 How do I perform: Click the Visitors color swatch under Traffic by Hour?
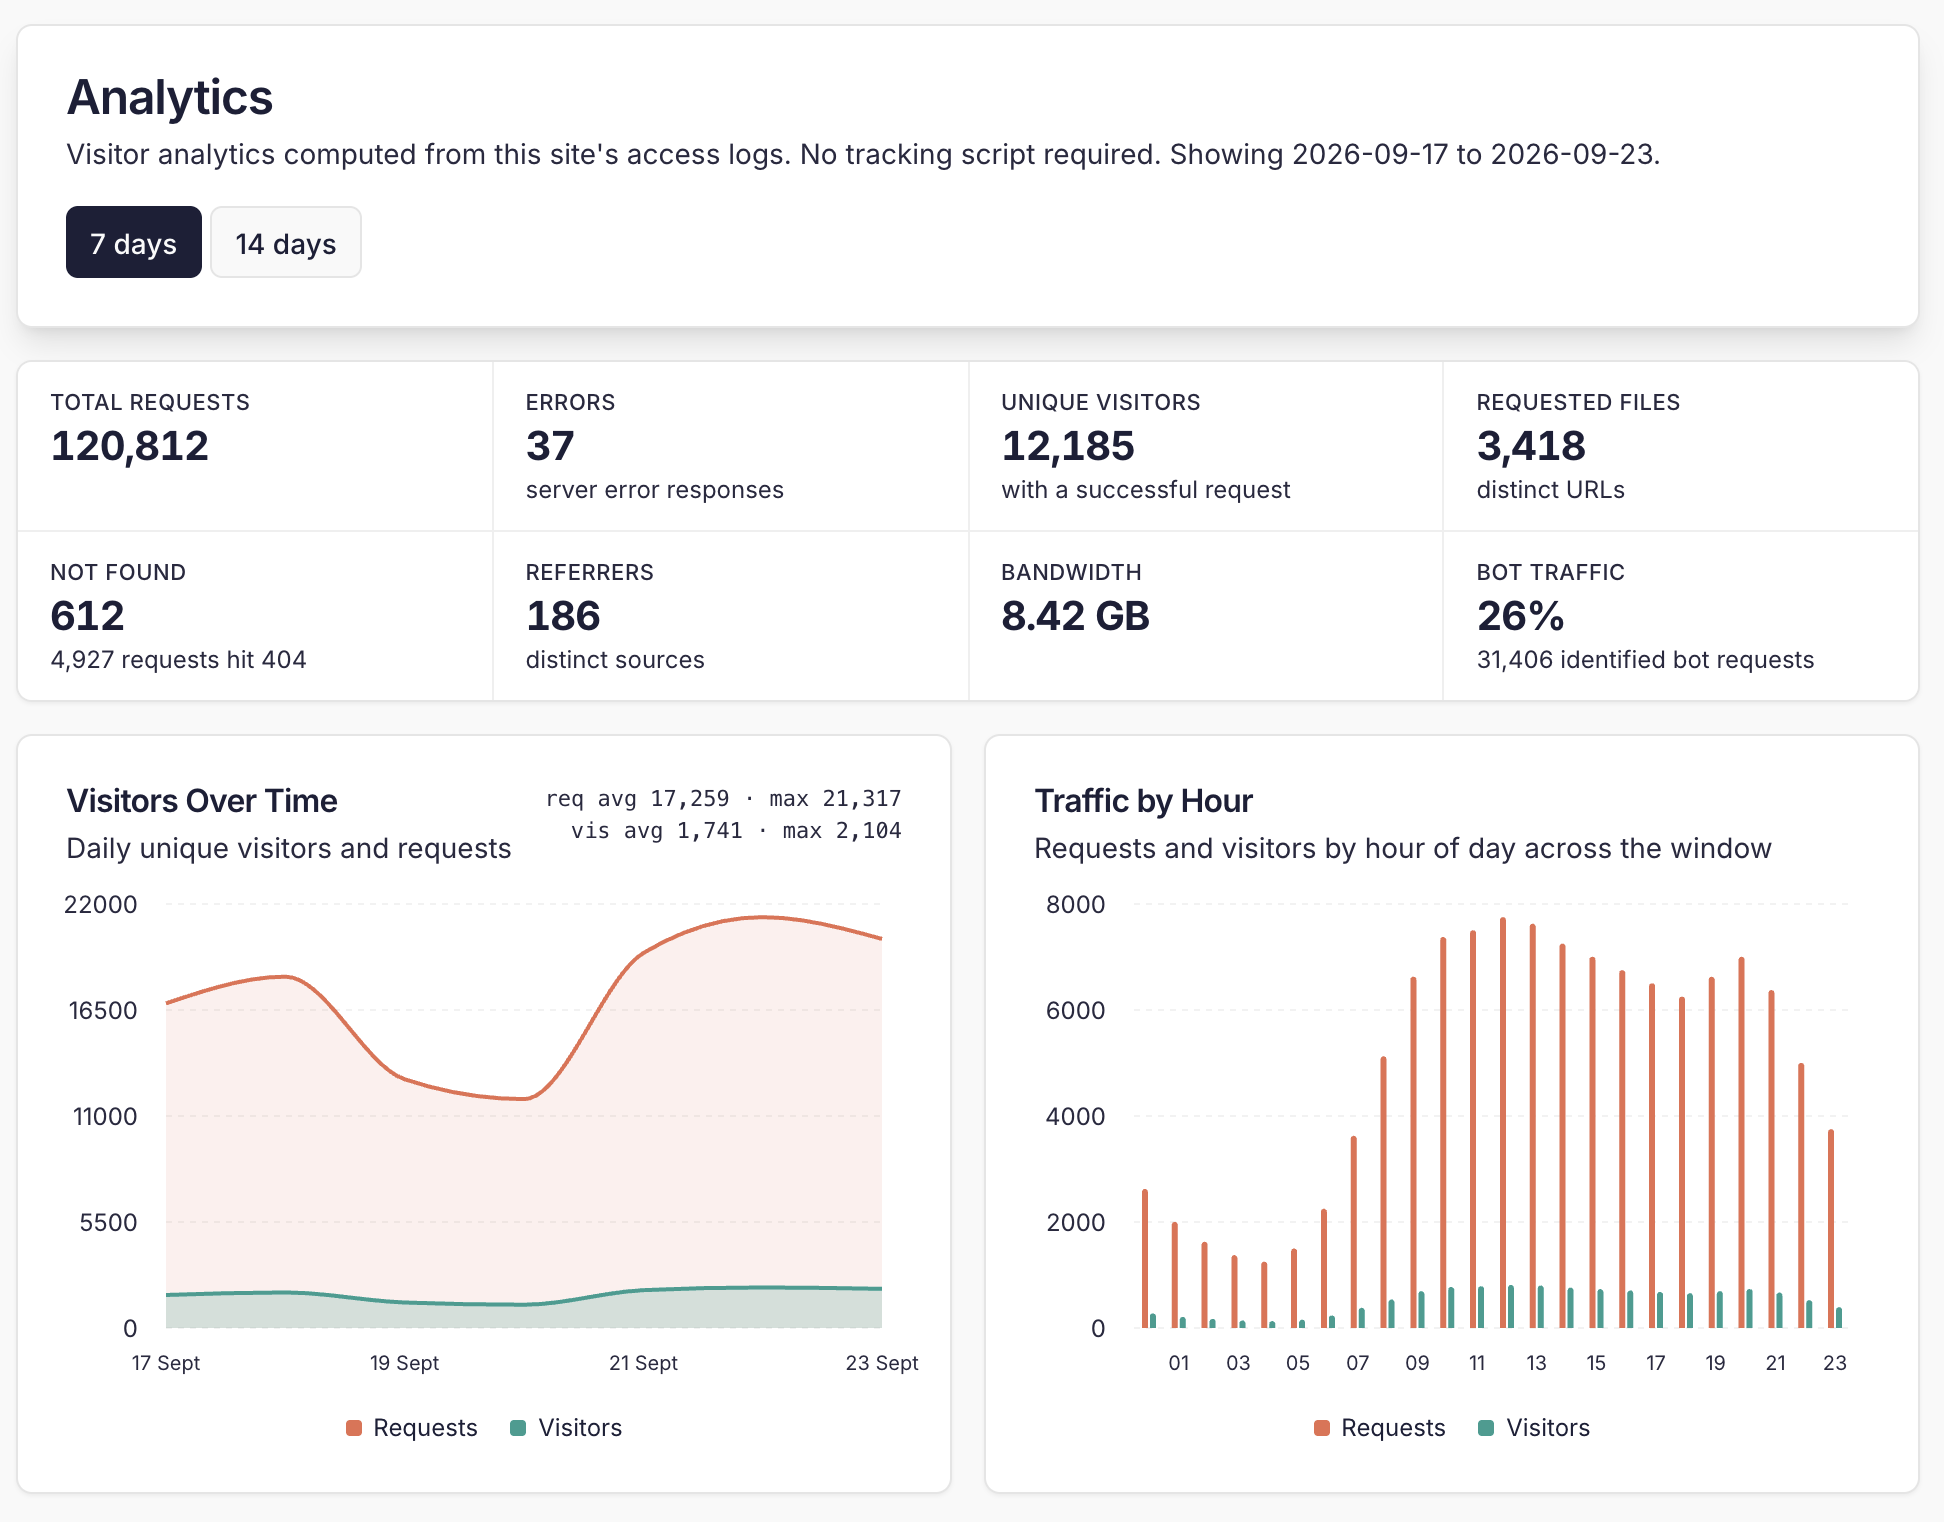click(x=1486, y=1428)
